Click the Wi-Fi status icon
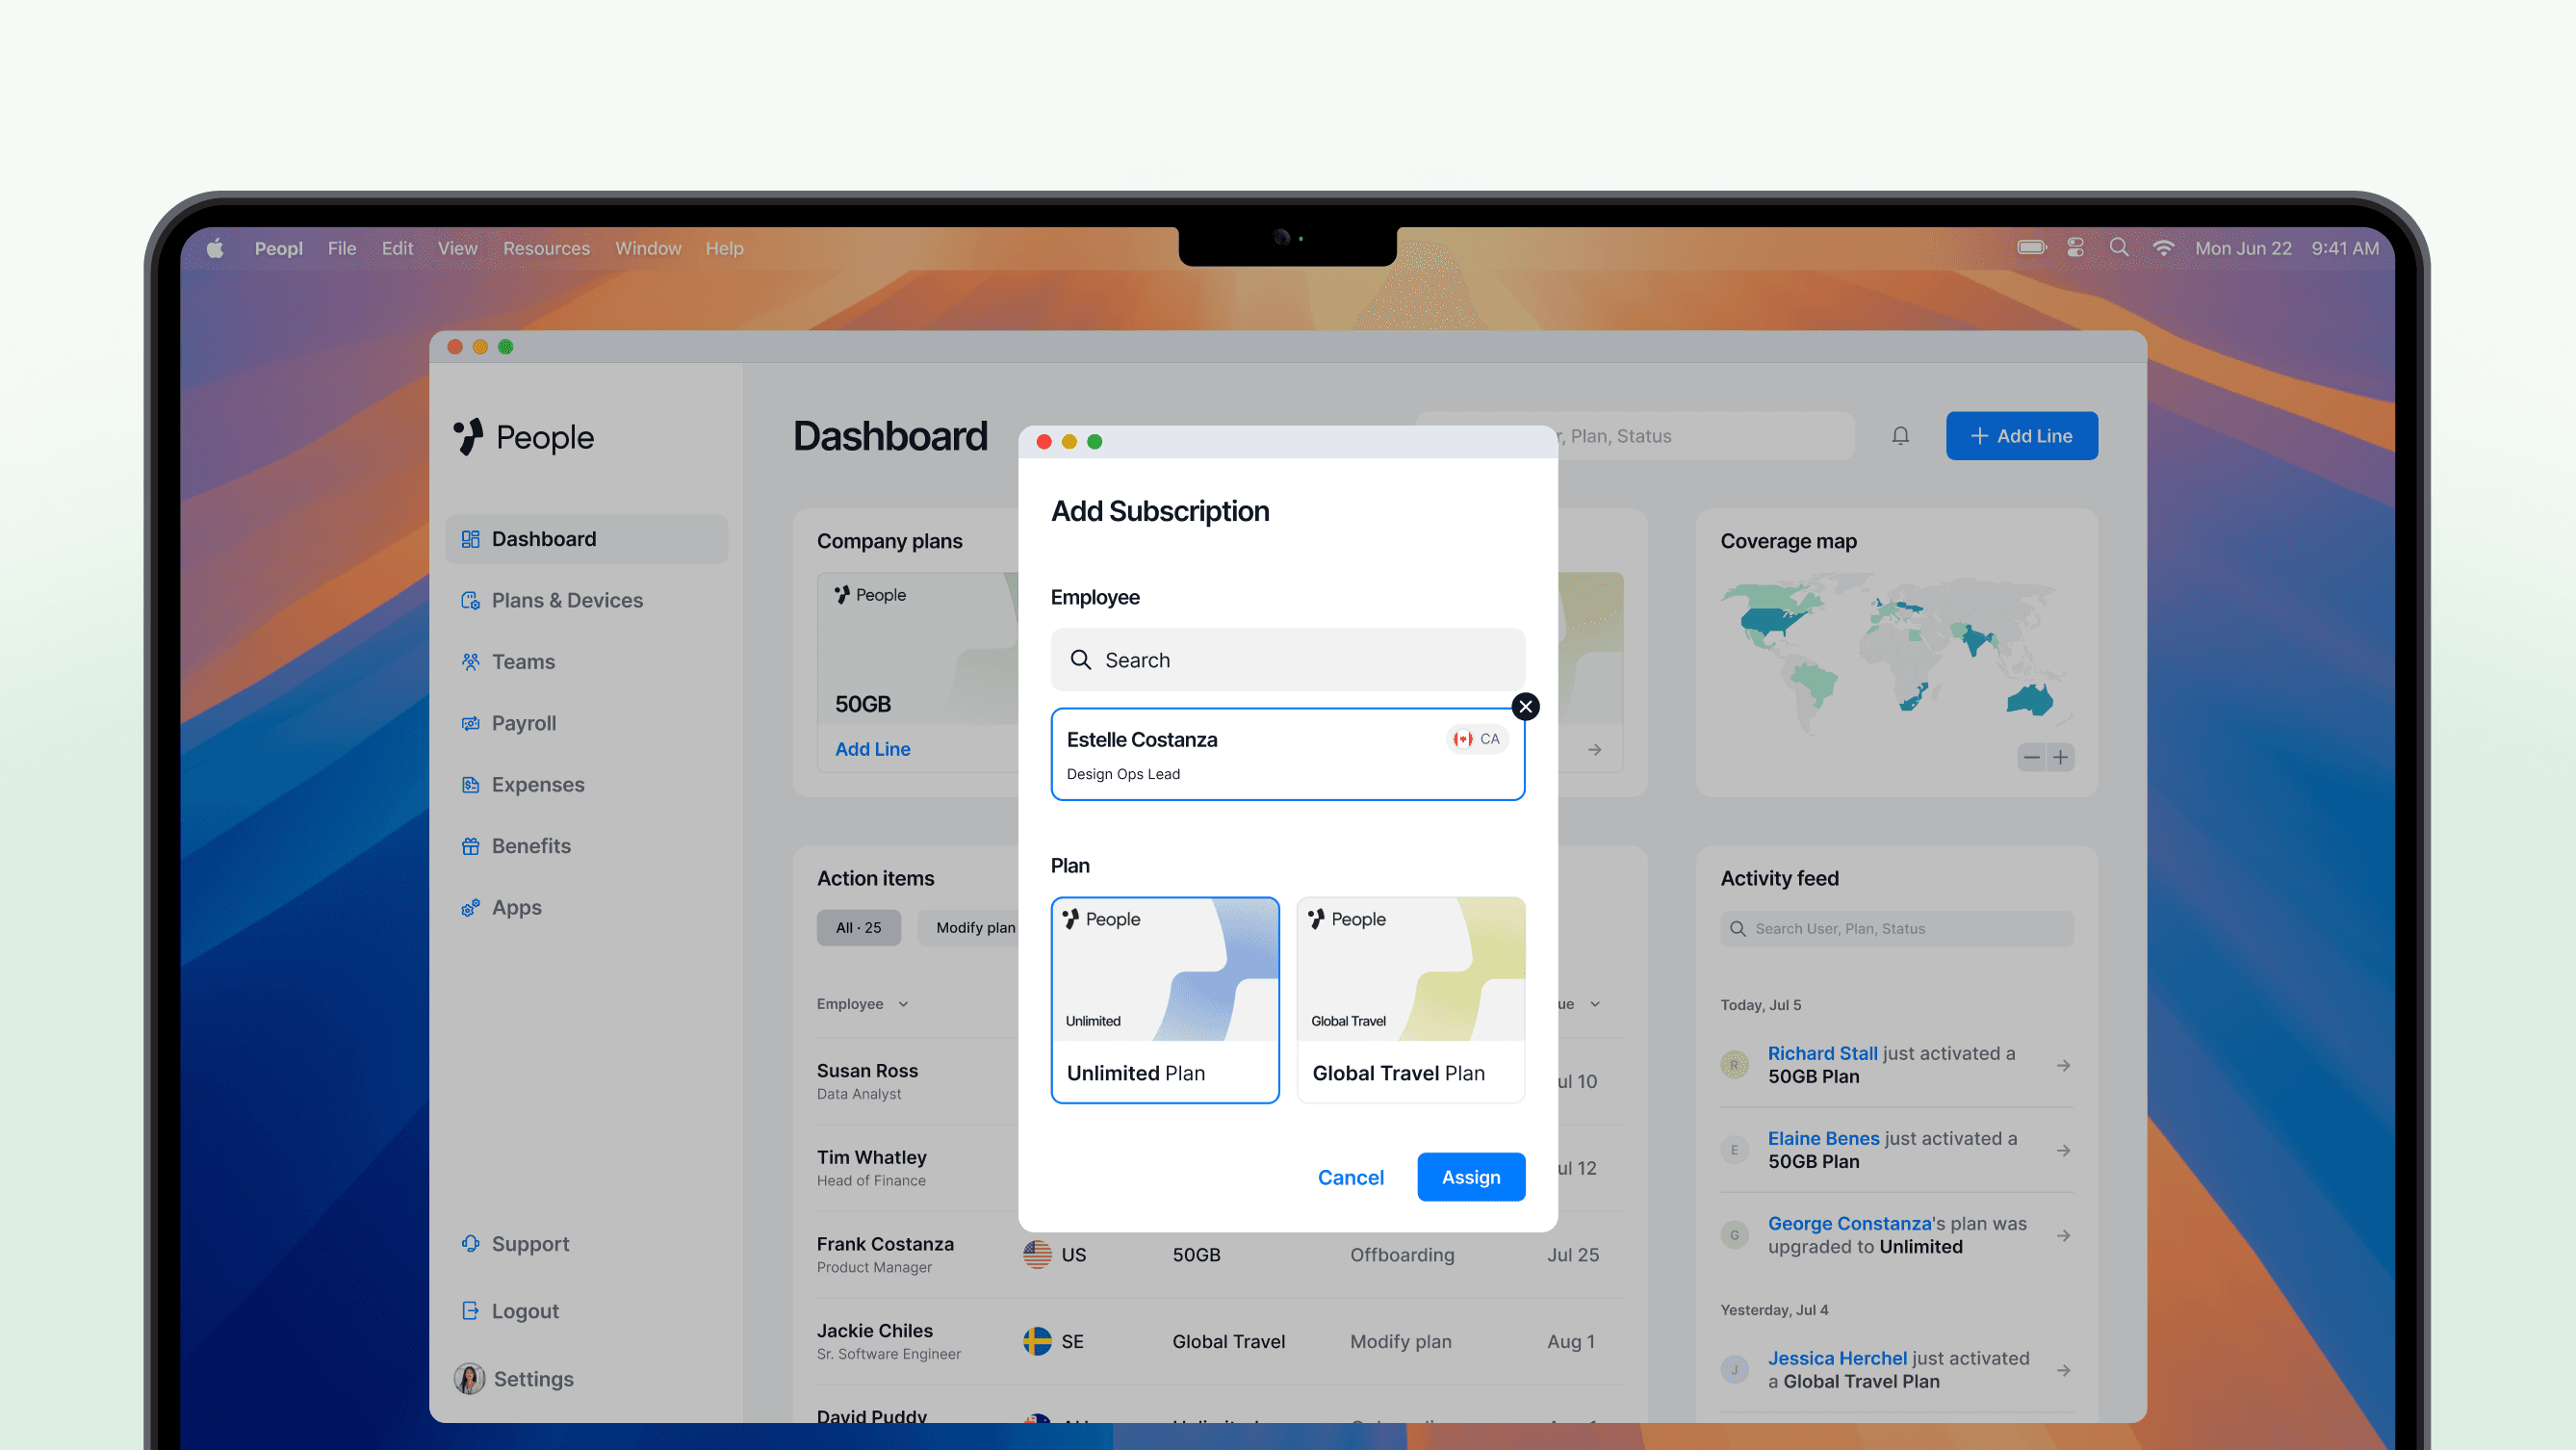The image size is (2576, 1450). click(2163, 247)
